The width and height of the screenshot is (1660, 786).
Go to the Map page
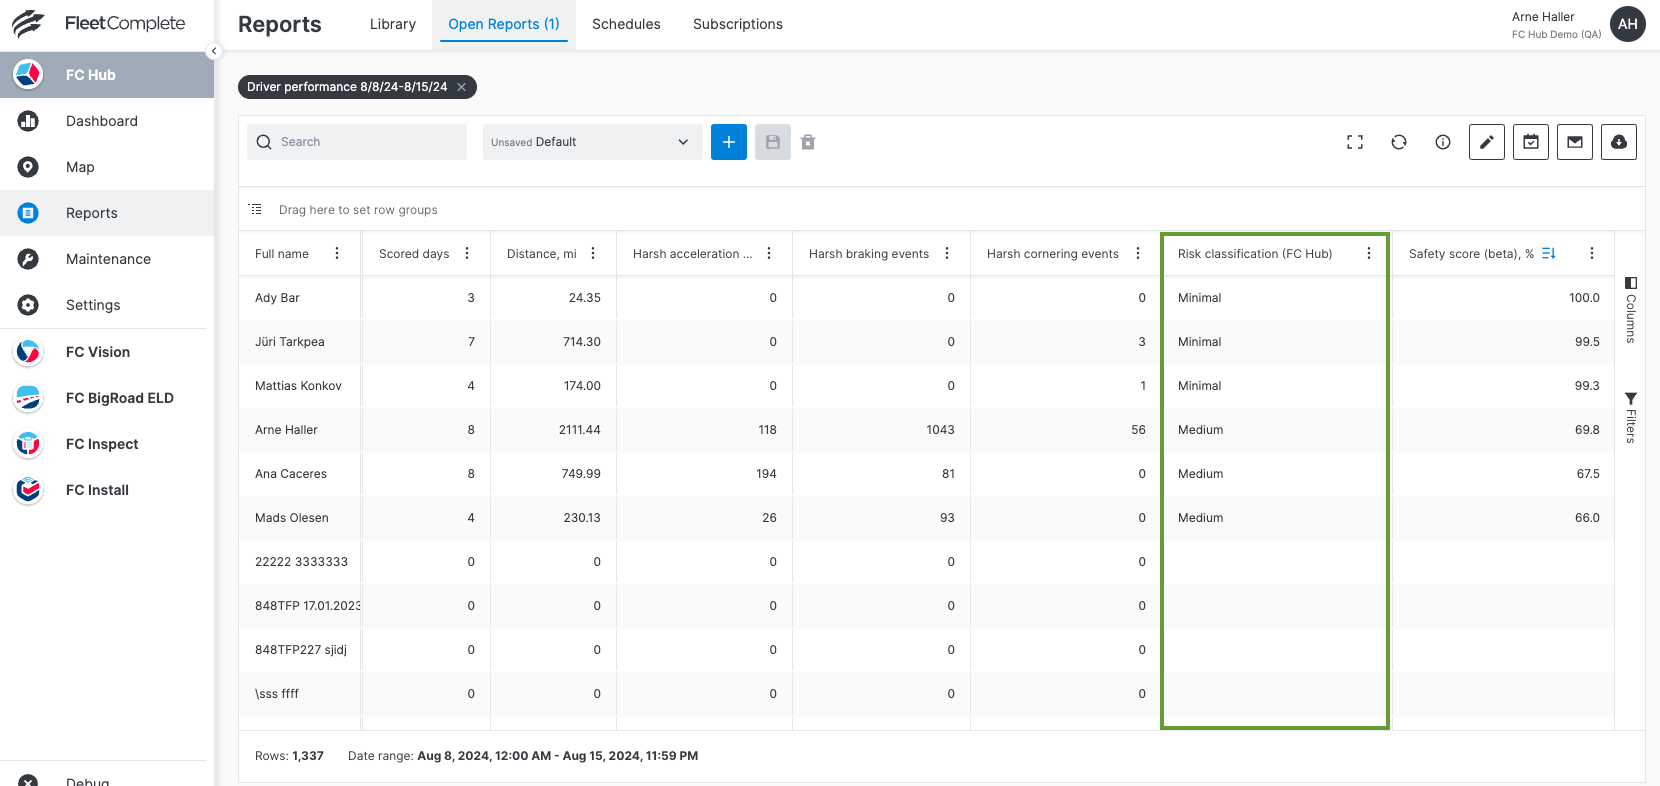[x=107, y=167]
